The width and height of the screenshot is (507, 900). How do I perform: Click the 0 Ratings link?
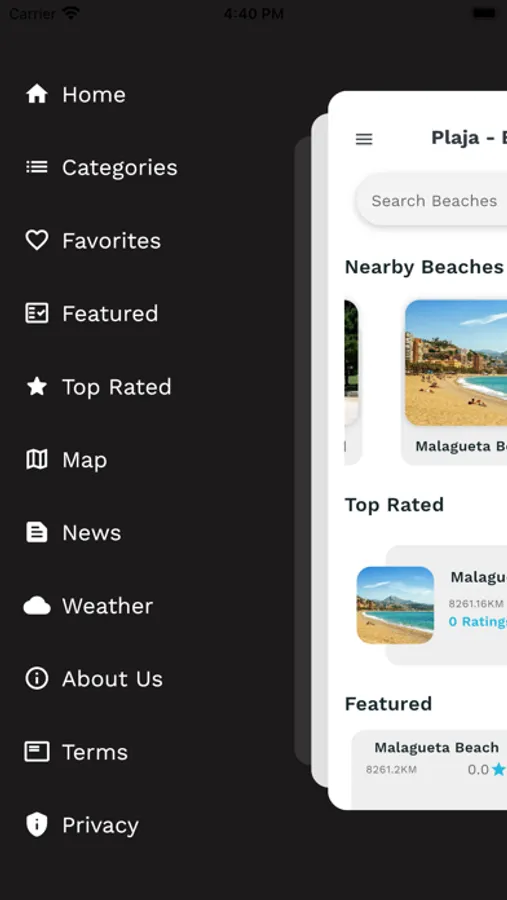point(477,622)
